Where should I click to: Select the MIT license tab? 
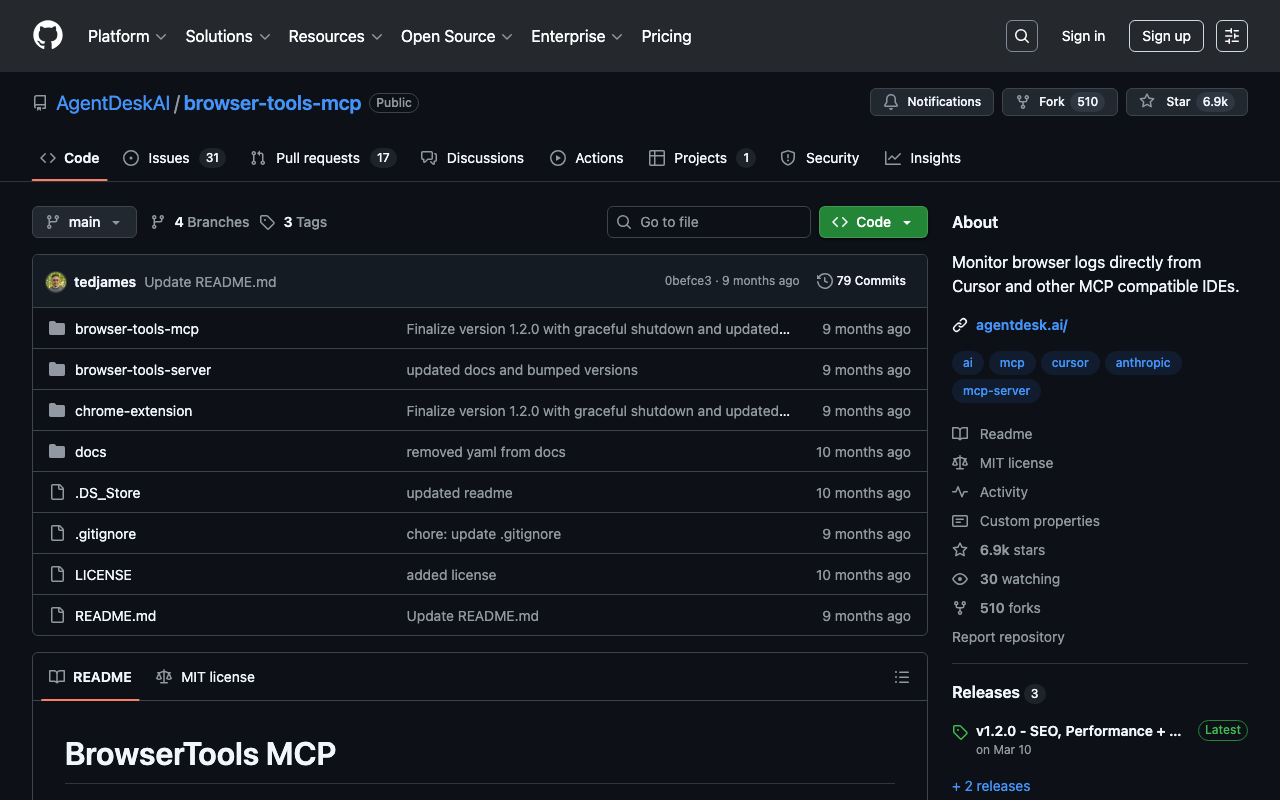(x=206, y=677)
